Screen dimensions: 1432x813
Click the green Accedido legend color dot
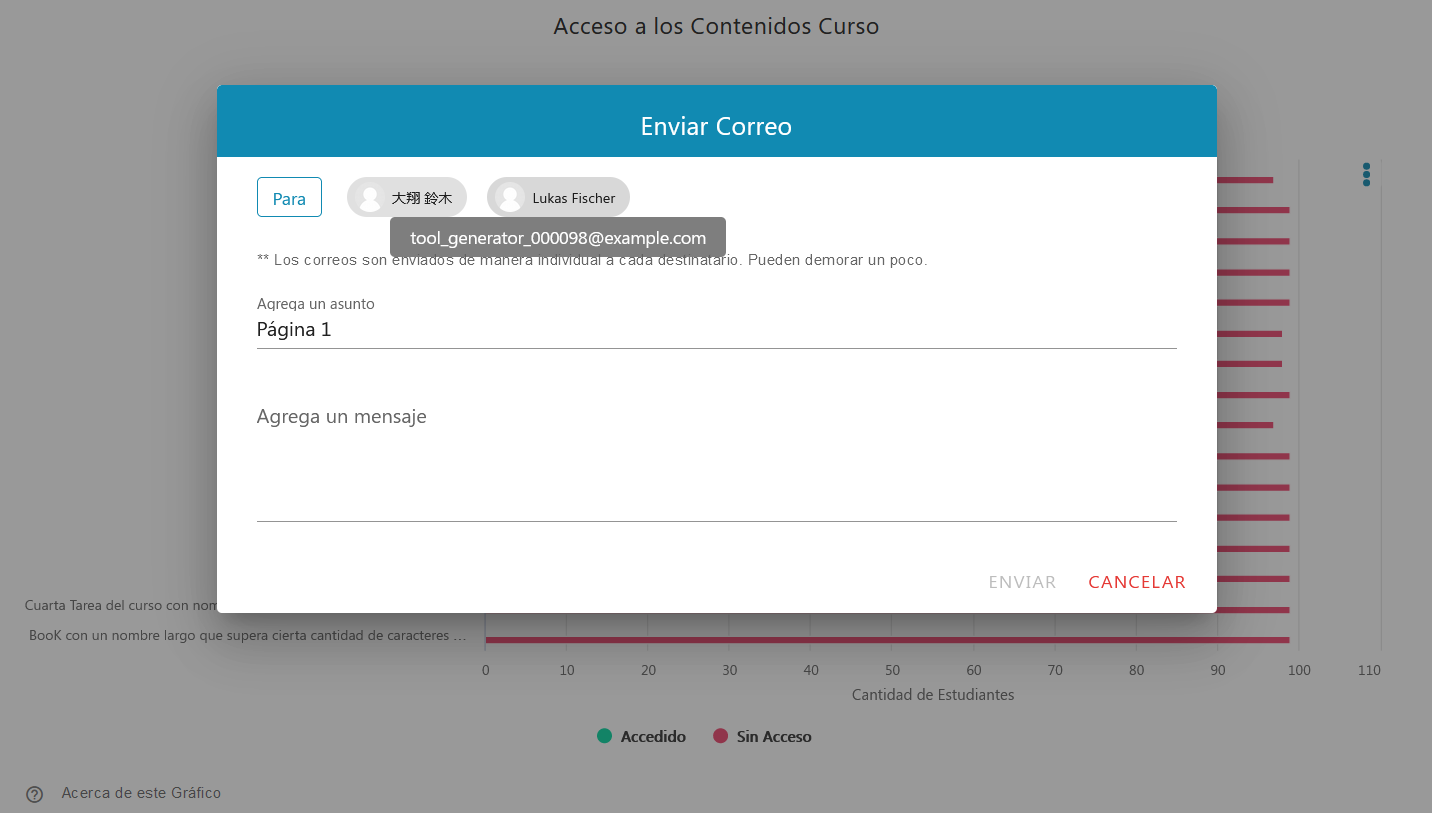click(604, 736)
